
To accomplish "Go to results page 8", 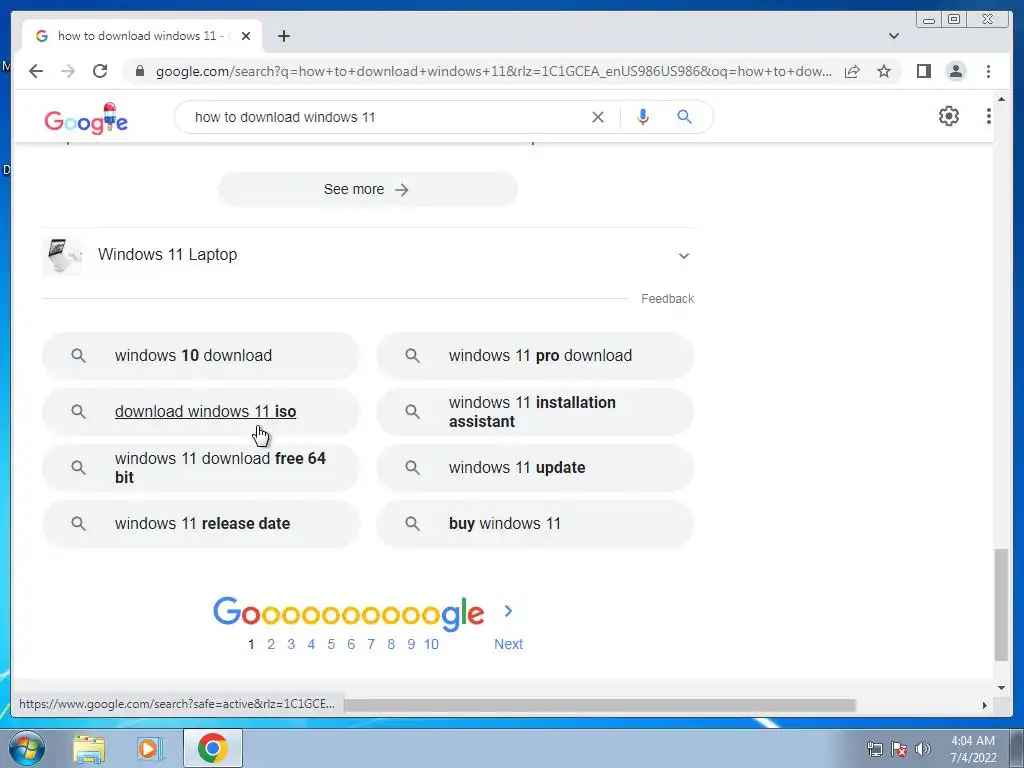I will click(391, 644).
